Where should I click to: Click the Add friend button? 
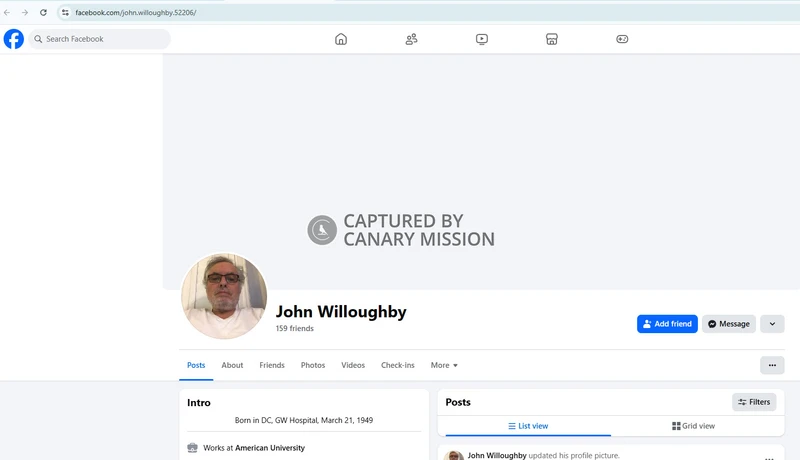tap(667, 324)
